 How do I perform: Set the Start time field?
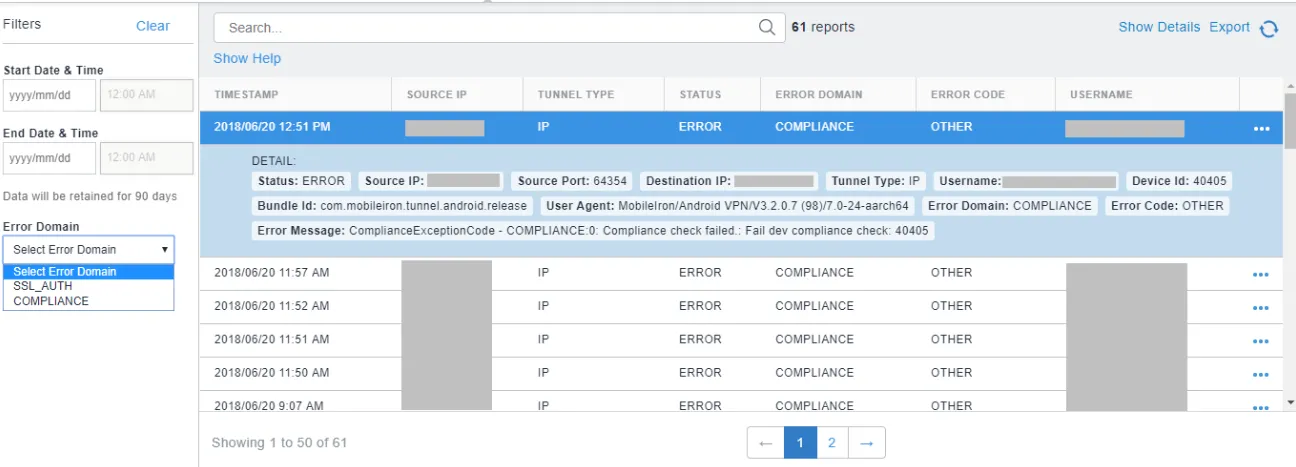pos(147,95)
